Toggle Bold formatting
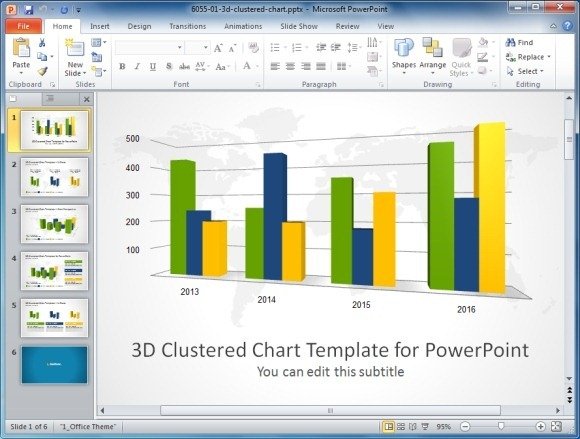This screenshot has width=580, height=439. point(122,67)
